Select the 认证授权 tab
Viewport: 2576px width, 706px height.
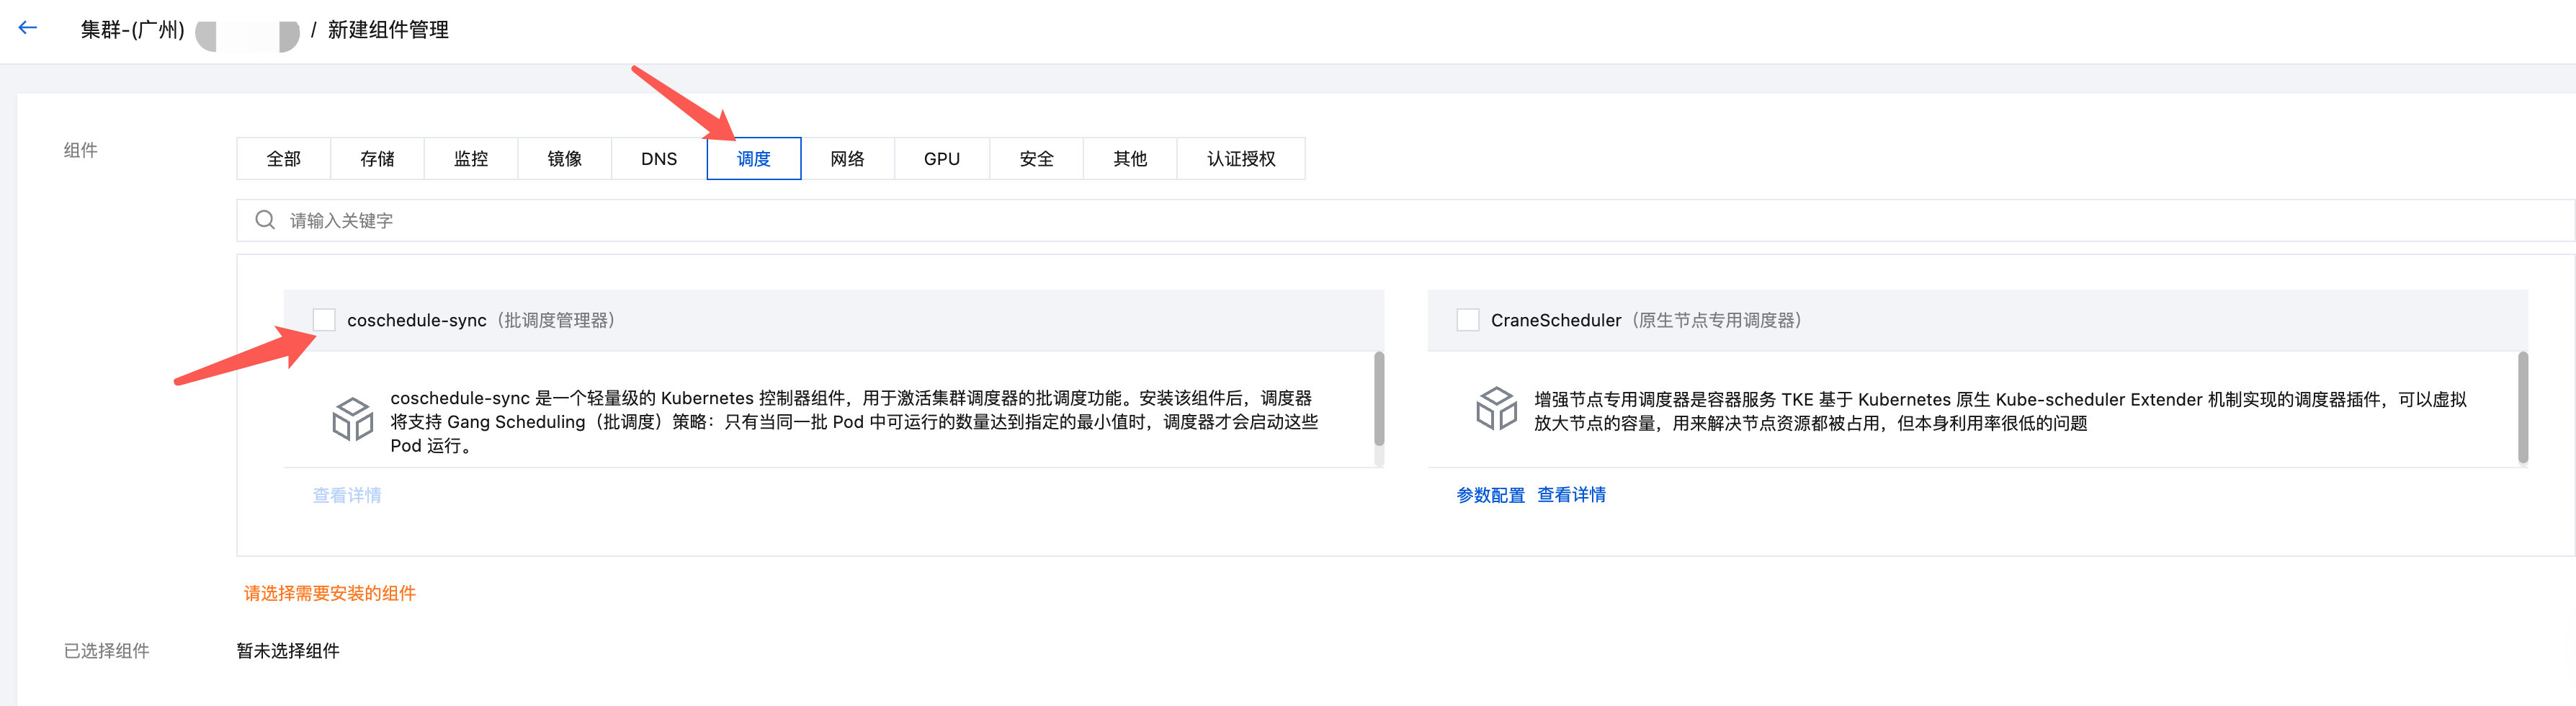(1242, 159)
